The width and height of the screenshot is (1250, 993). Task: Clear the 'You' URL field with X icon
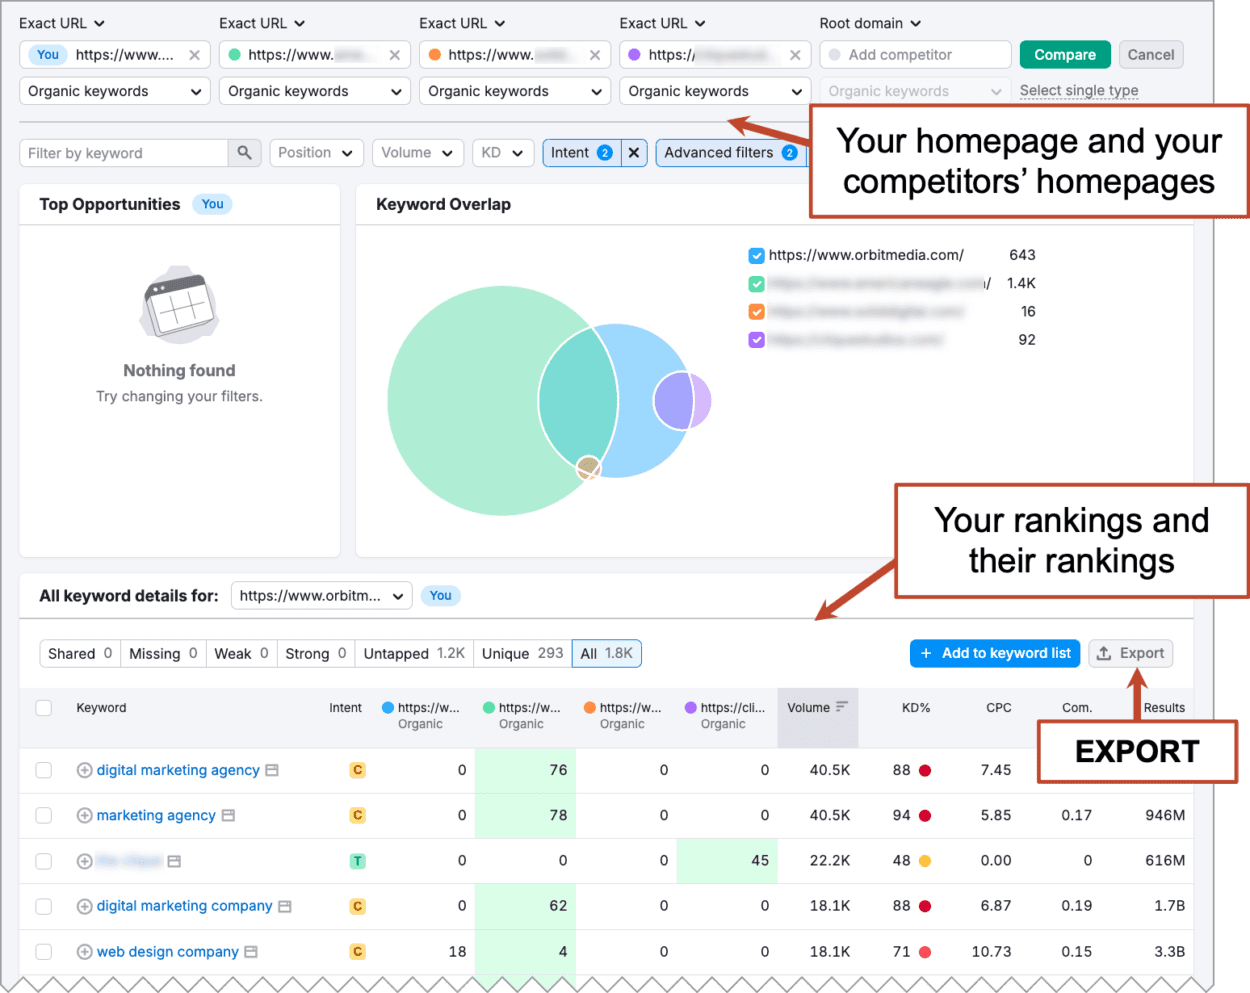coord(195,55)
